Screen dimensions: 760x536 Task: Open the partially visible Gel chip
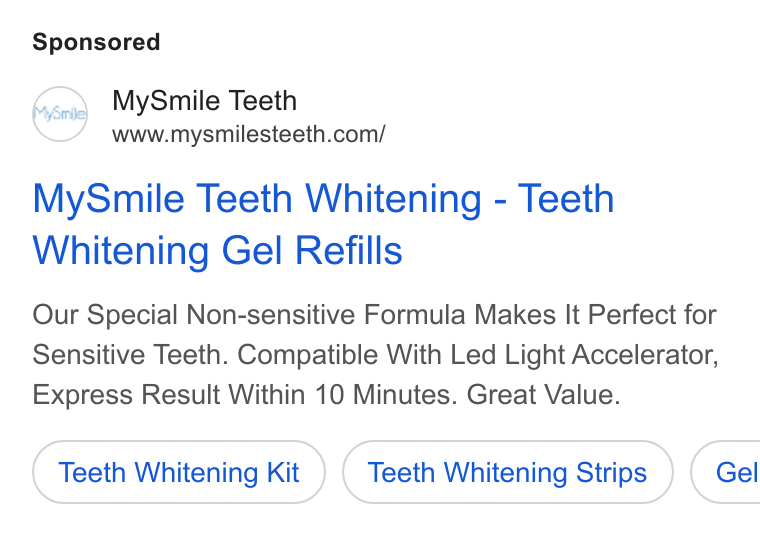coord(726,472)
